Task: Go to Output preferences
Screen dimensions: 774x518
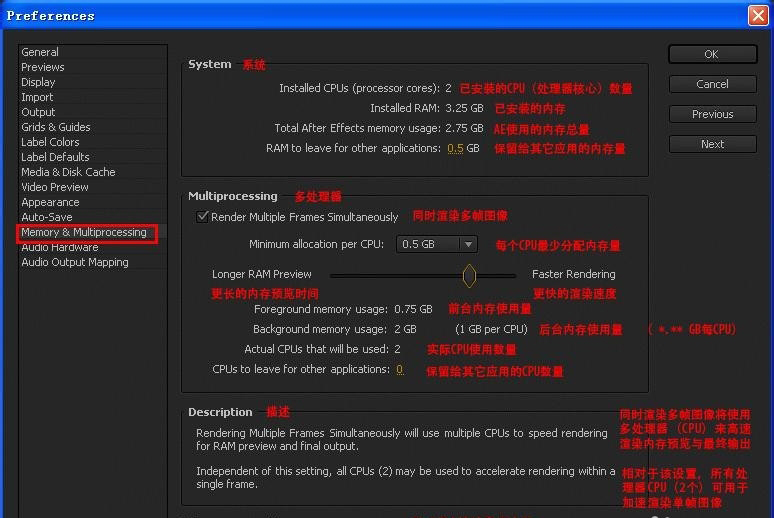Action: 38,112
